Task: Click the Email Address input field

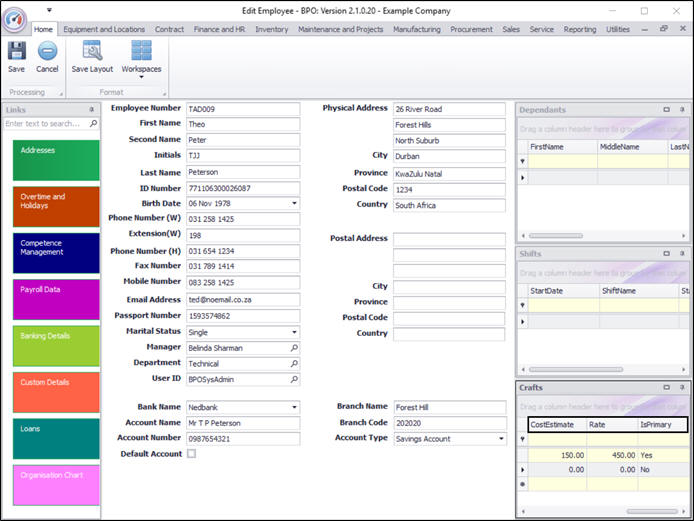Action: point(242,300)
